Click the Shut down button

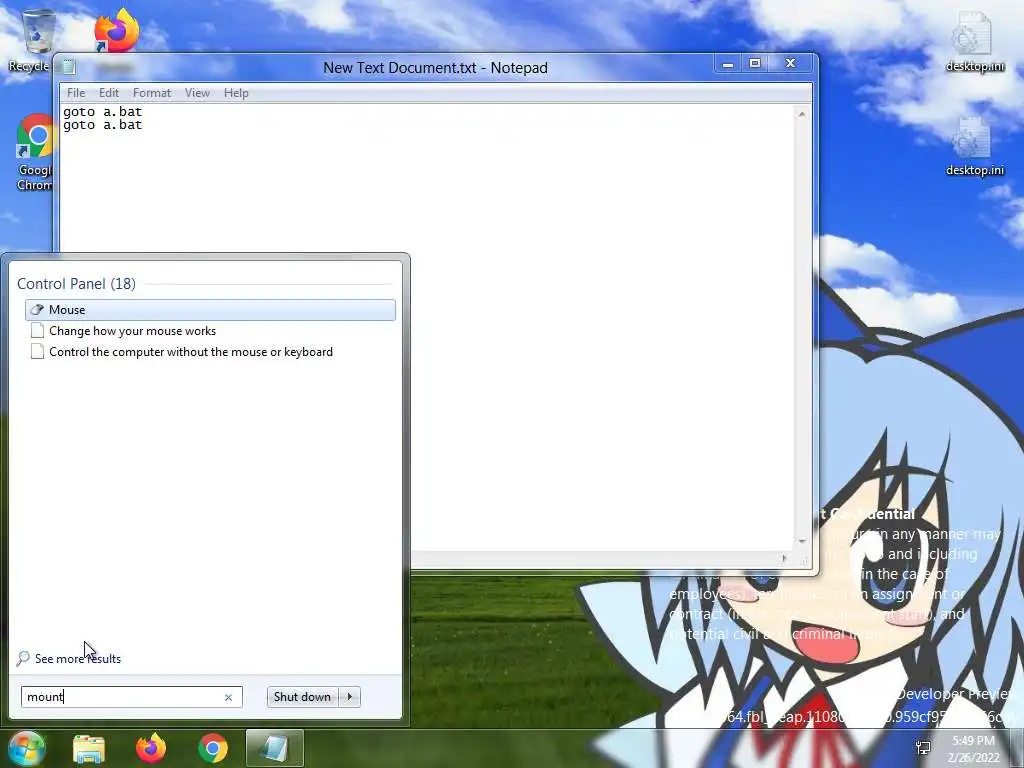(302, 697)
